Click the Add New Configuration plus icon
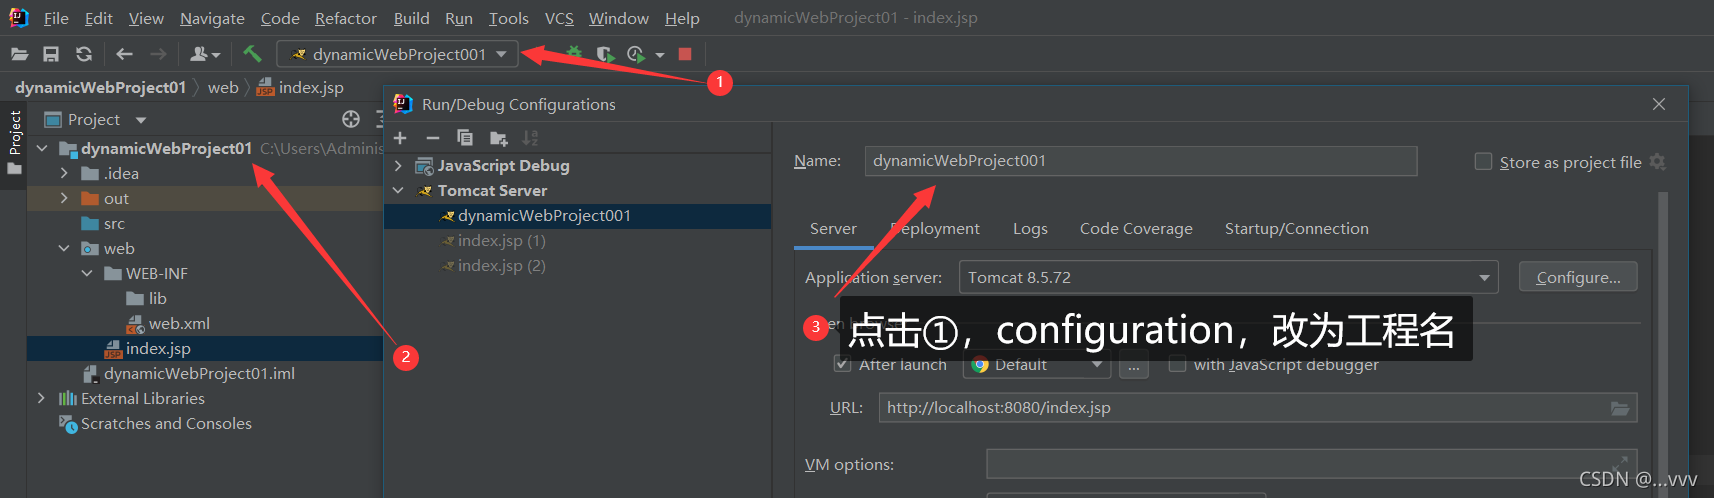1714x498 pixels. (x=400, y=138)
